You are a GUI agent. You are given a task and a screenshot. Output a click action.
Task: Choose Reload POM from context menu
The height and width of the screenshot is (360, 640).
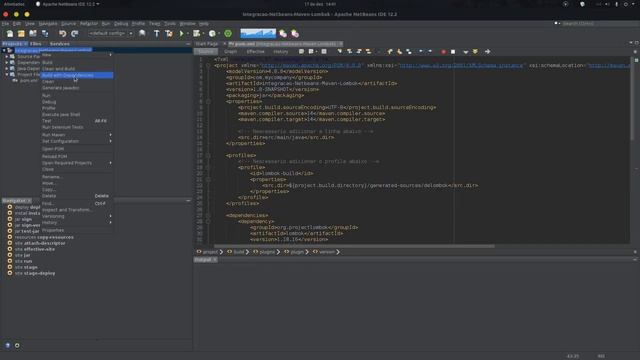[x=77, y=156]
